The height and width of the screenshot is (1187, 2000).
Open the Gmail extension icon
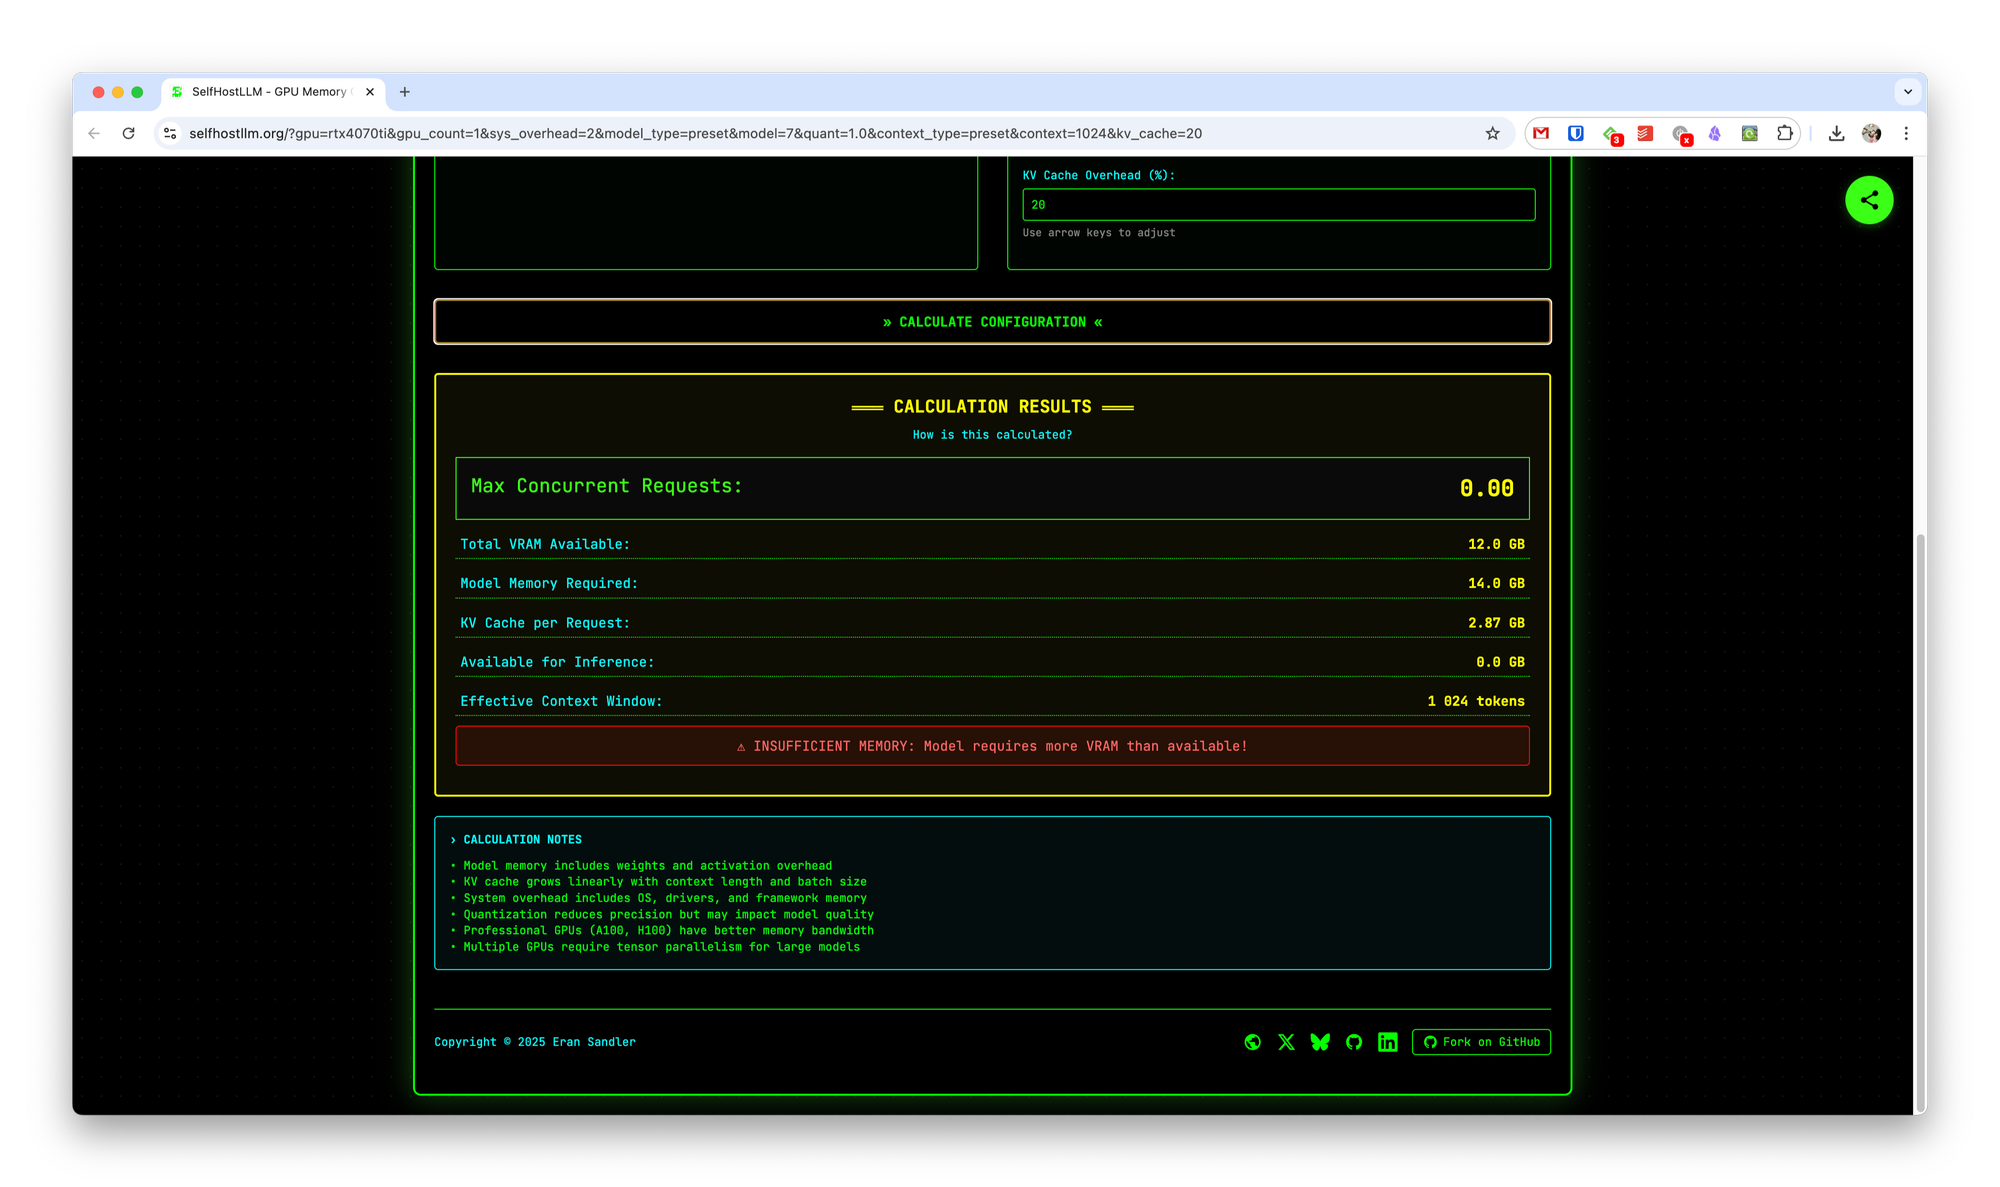(x=1541, y=133)
